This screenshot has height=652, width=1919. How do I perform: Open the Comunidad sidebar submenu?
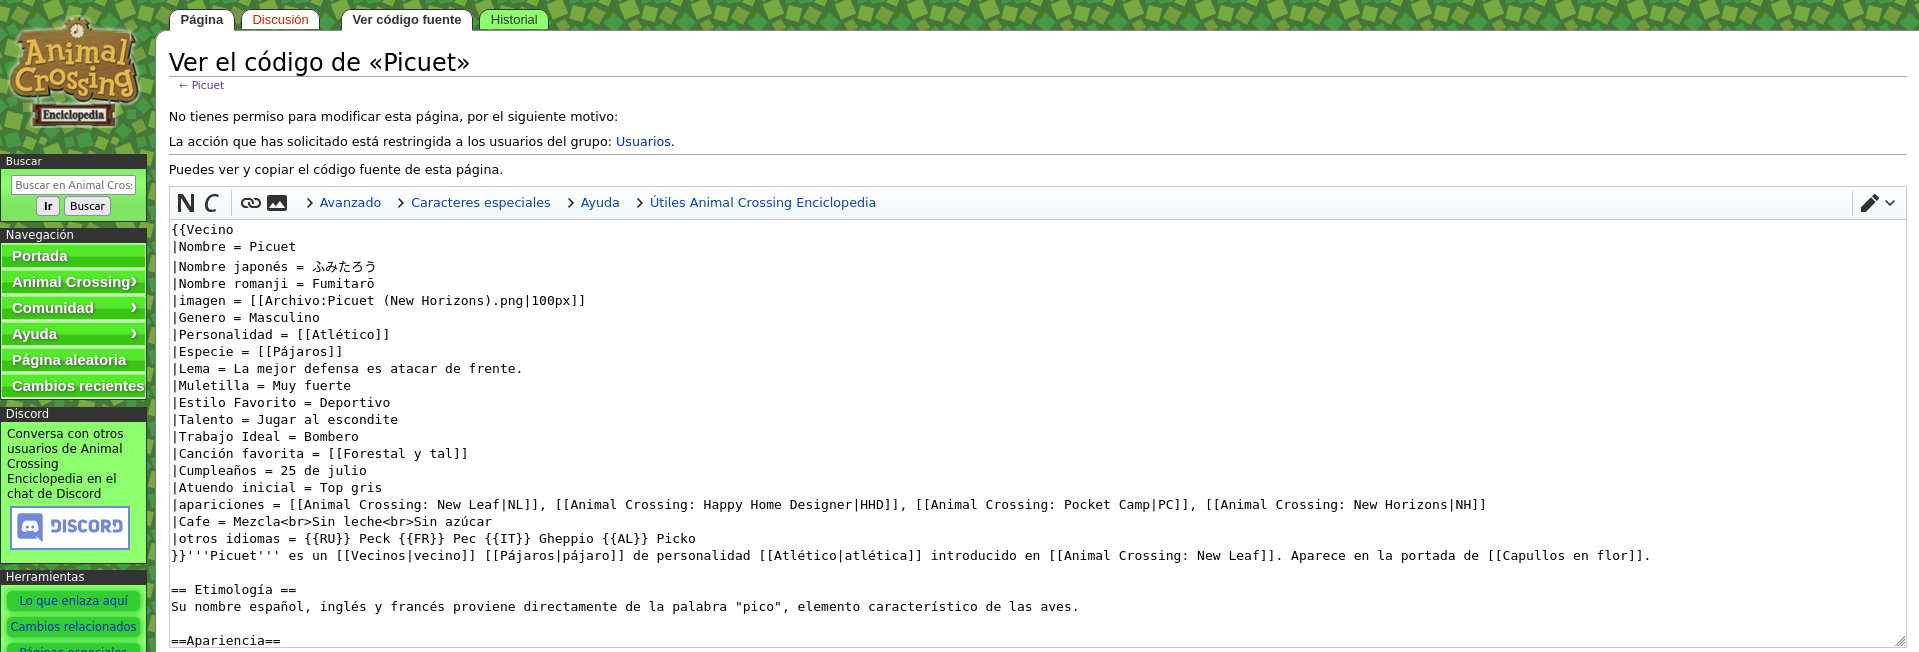pos(74,308)
